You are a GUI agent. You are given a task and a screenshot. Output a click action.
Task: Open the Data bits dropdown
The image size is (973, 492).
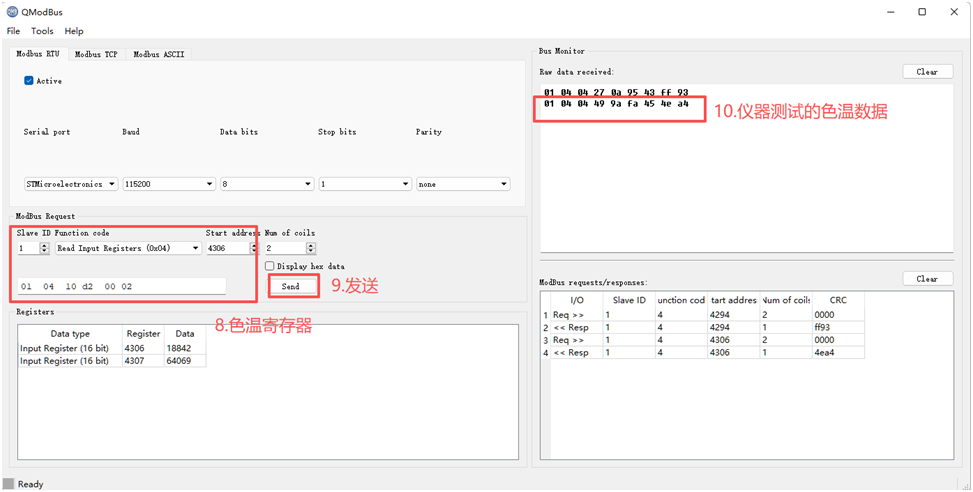tap(266, 184)
